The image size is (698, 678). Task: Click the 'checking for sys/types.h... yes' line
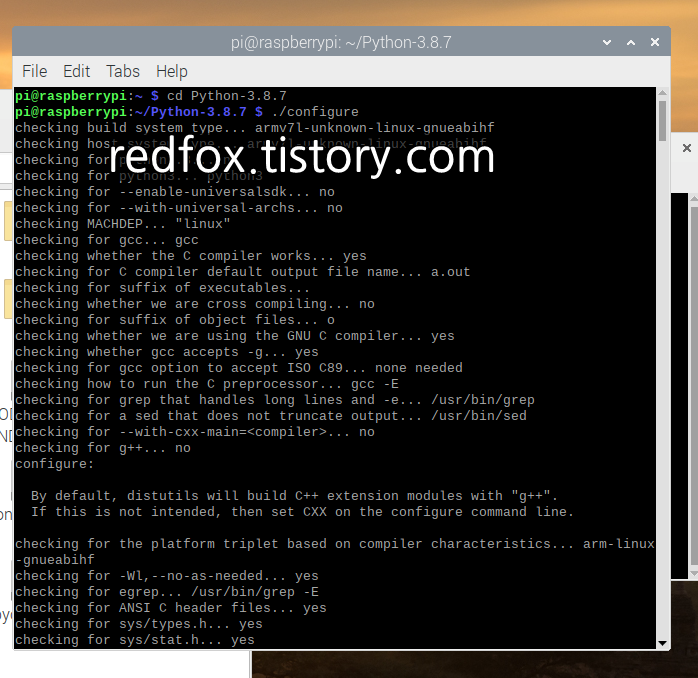tap(138, 624)
